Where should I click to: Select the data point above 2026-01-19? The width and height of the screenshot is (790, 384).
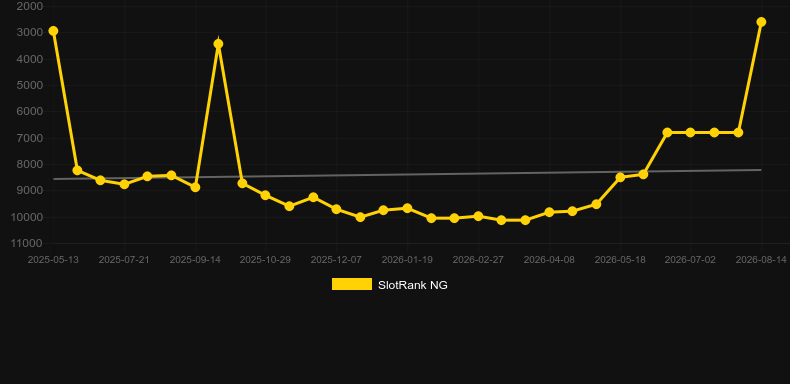(407, 208)
